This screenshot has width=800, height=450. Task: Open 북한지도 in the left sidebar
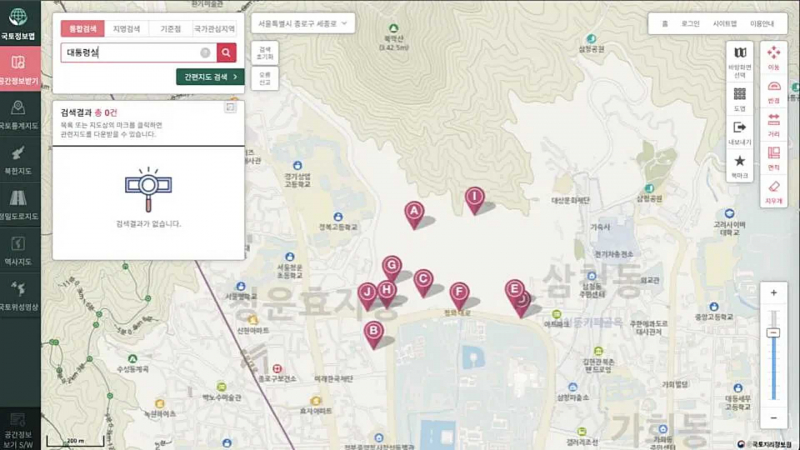point(20,159)
